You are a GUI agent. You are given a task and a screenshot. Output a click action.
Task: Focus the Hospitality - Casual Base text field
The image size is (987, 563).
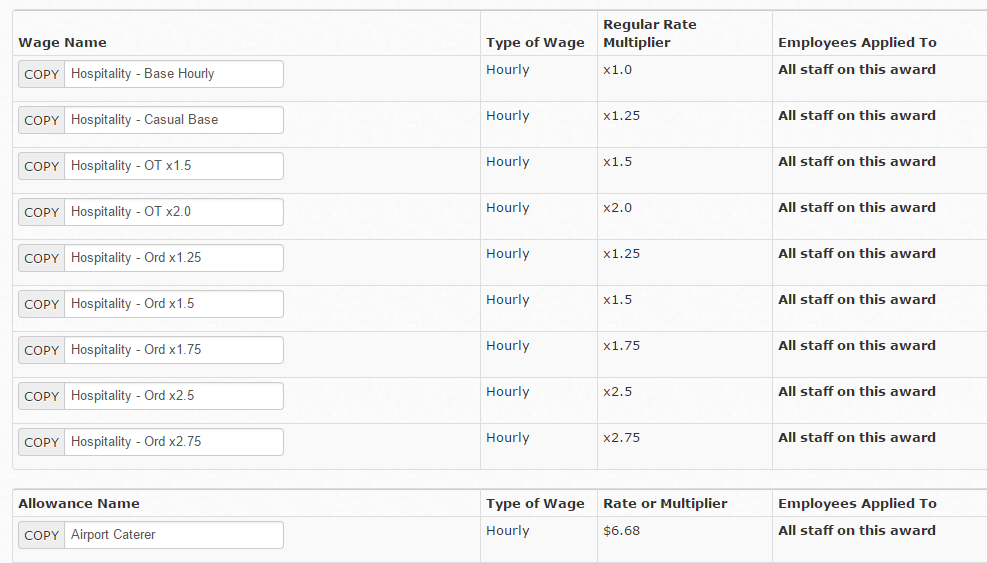click(x=174, y=120)
